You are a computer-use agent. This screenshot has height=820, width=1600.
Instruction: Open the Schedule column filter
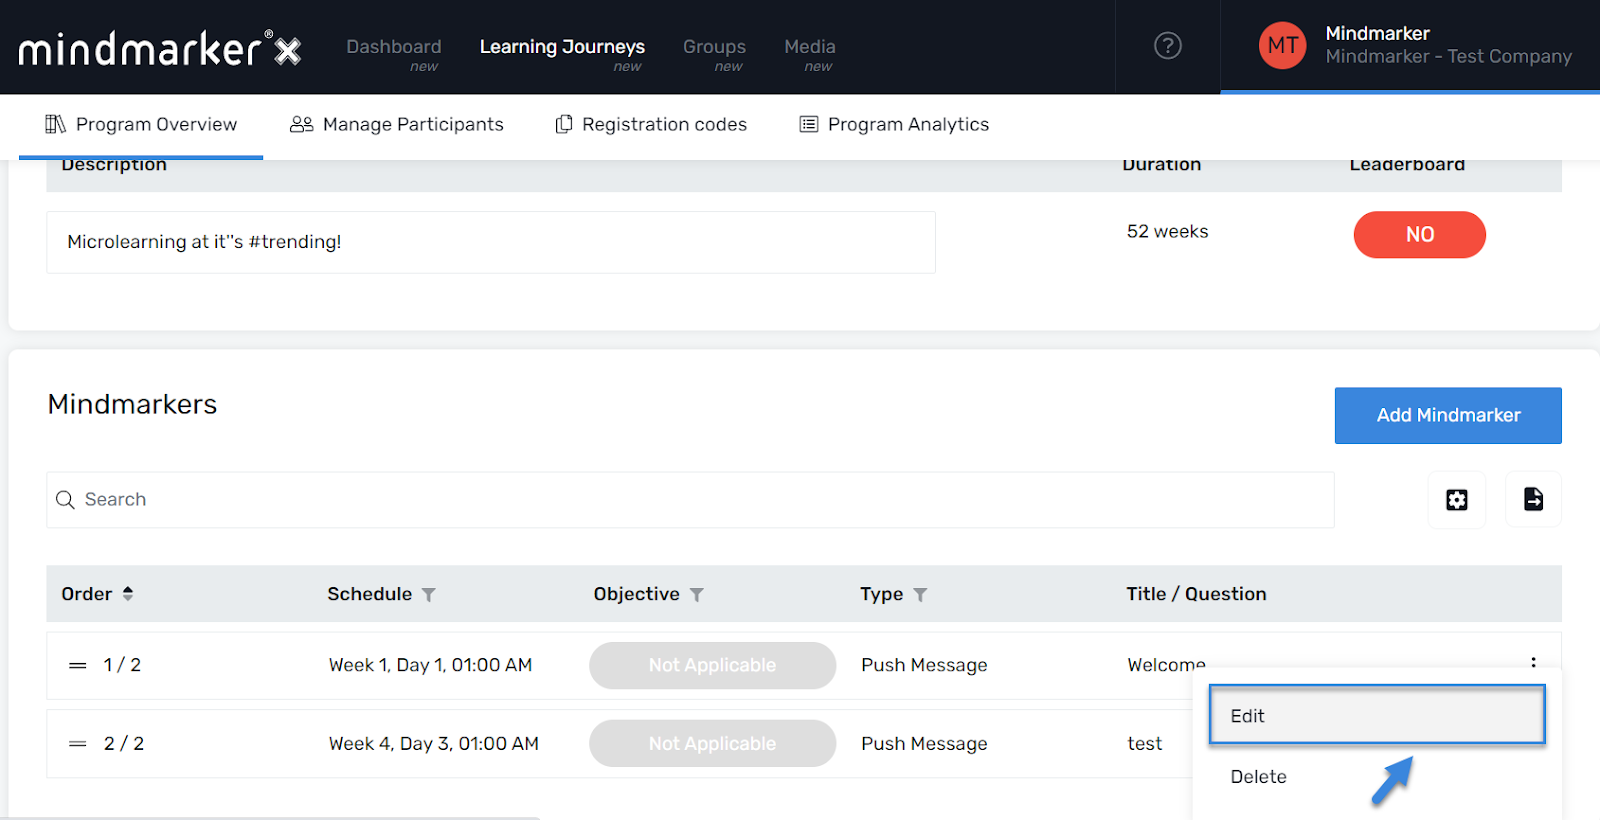click(x=429, y=595)
